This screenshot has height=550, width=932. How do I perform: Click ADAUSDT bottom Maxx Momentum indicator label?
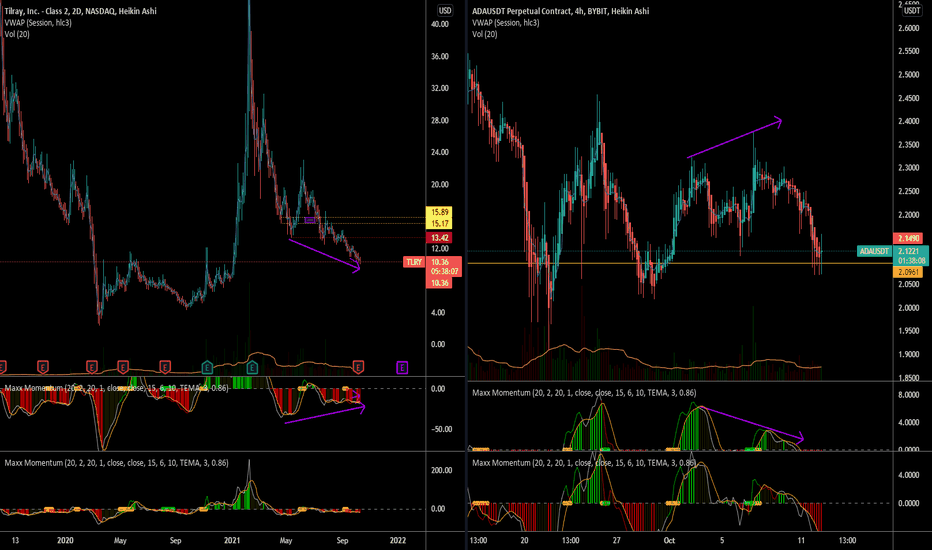click(584, 463)
